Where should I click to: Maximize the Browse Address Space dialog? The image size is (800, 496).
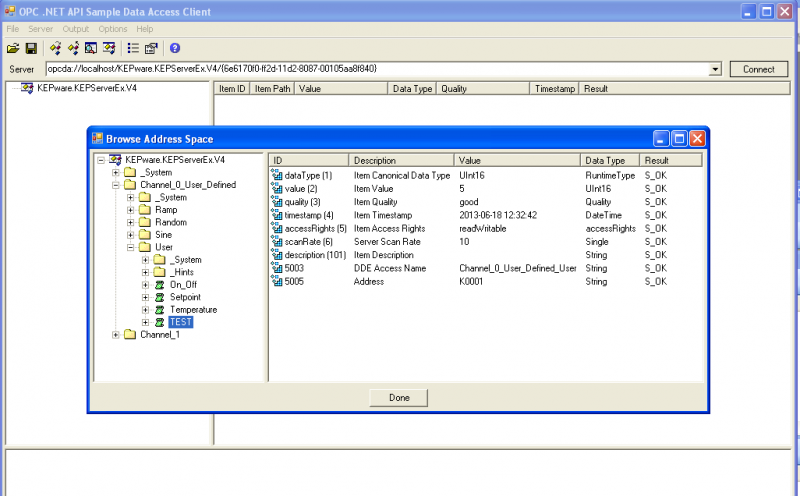click(x=679, y=139)
